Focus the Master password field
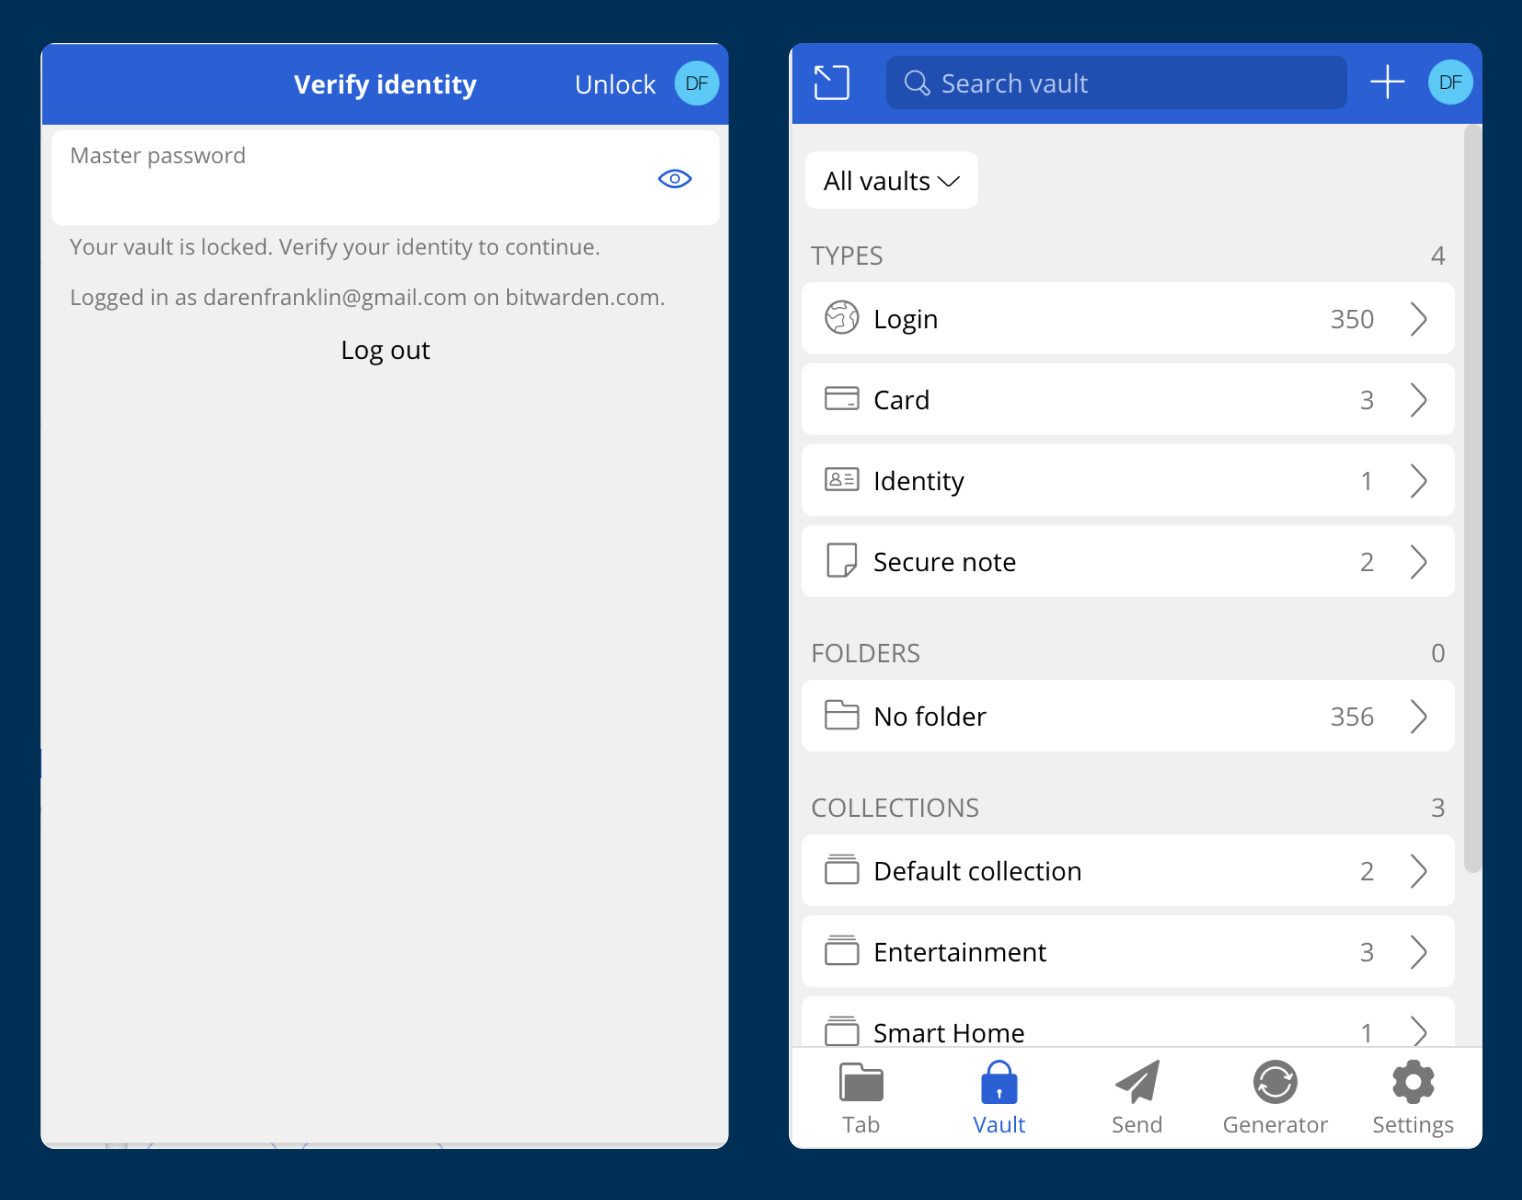Image resolution: width=1522 pixels, height=1200 pixels. [x=385, y=178]
